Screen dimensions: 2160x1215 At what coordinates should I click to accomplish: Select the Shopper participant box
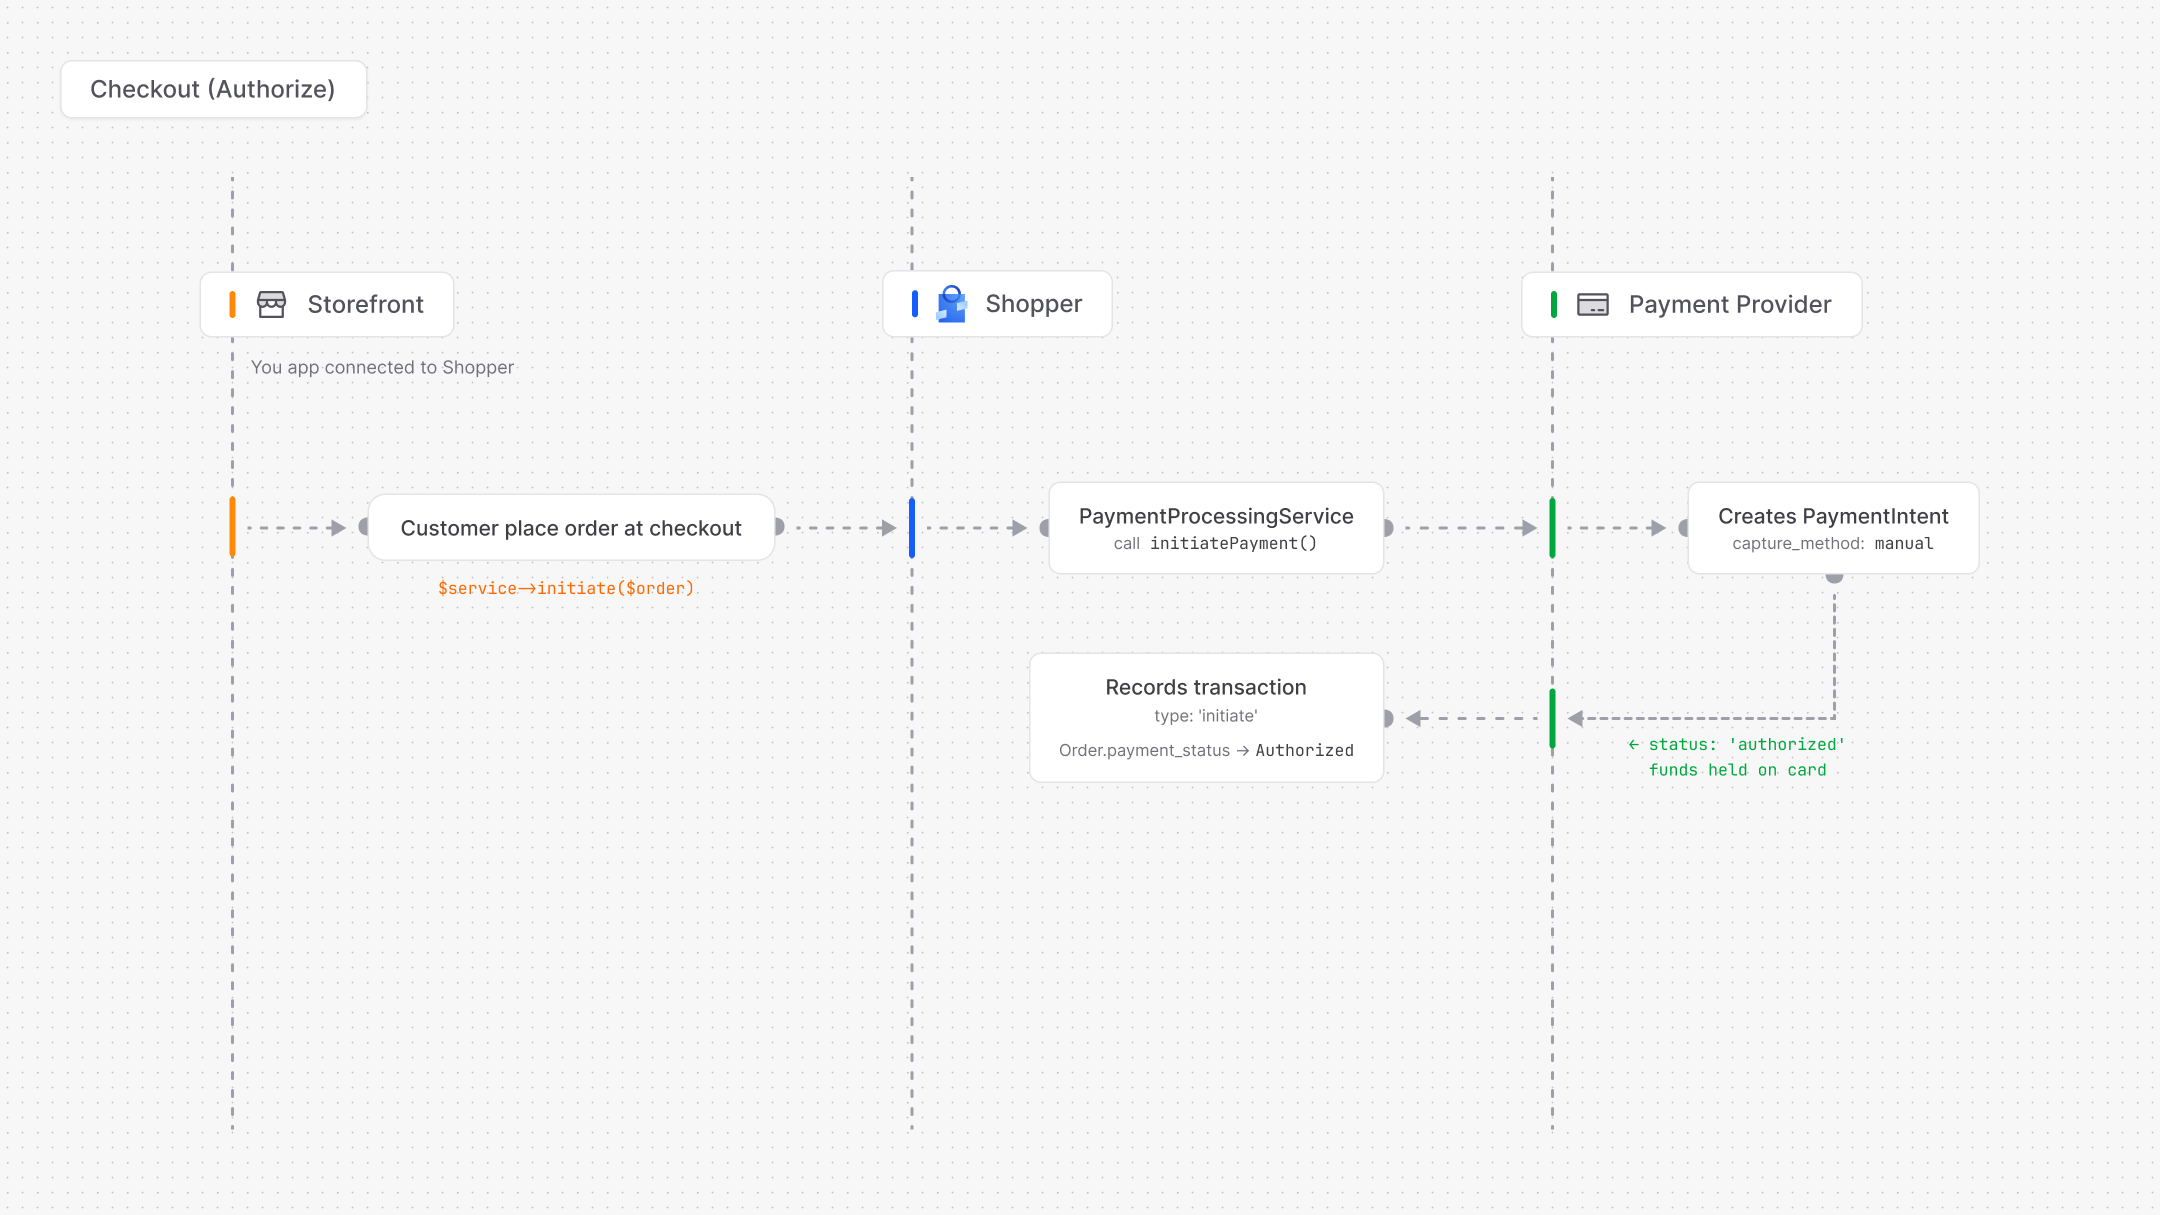997,304
